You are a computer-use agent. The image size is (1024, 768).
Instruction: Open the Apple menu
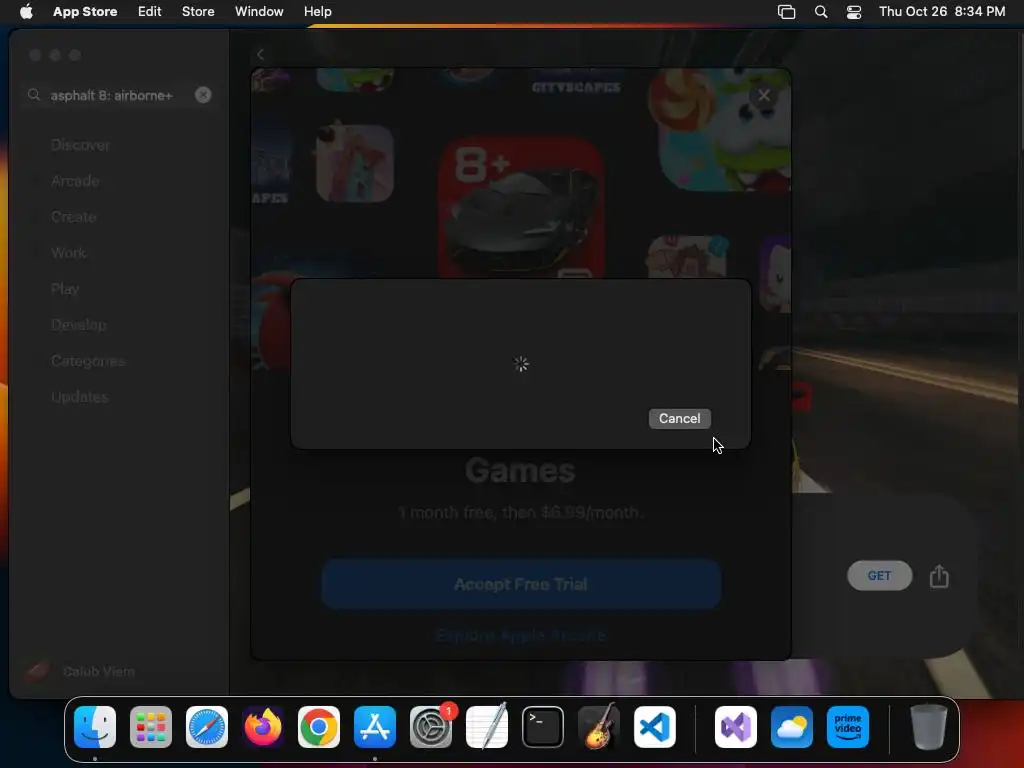tap(26, 12)
